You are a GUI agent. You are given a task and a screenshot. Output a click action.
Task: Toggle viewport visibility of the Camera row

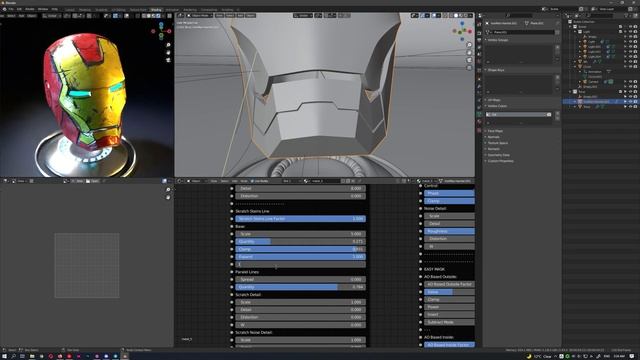[x=631, y=82]
